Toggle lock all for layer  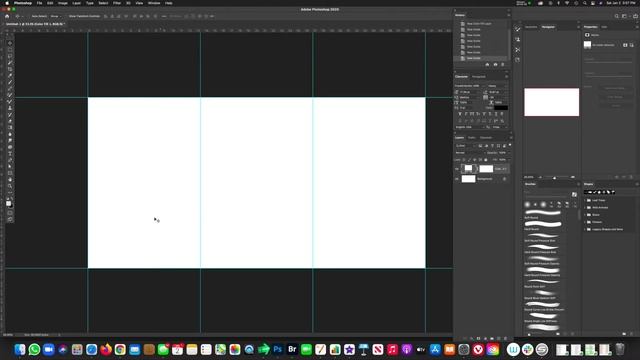(485, 160)
